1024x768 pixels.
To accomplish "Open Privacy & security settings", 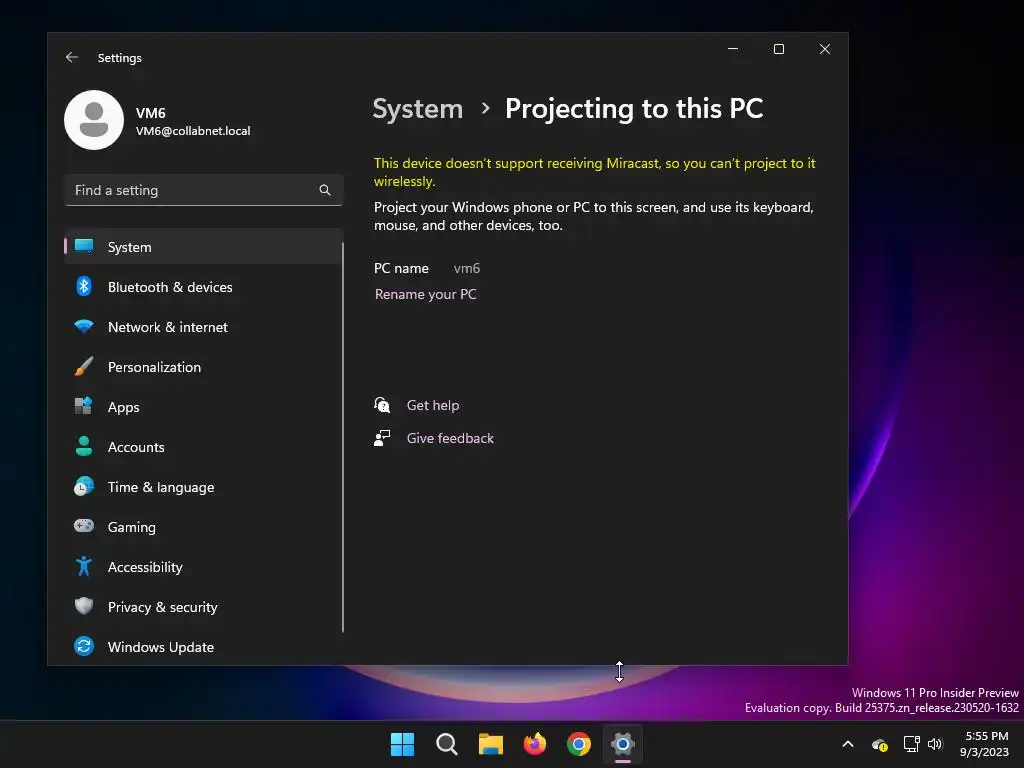I will coord(203,607).
